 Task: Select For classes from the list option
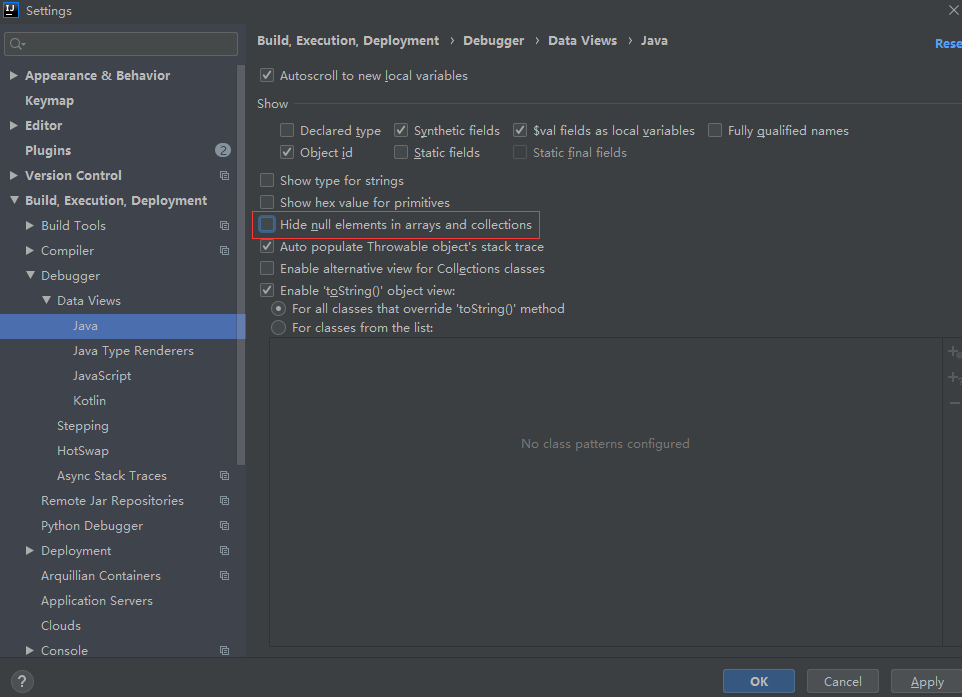[x=279, y=328]
